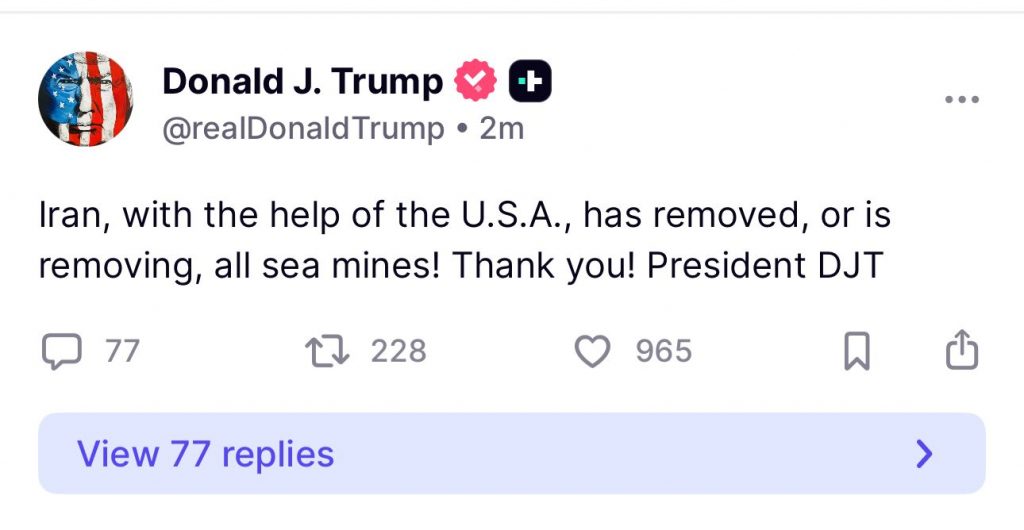Click the 965 like count
The image size is (1024, 530).
click(663, 351)
